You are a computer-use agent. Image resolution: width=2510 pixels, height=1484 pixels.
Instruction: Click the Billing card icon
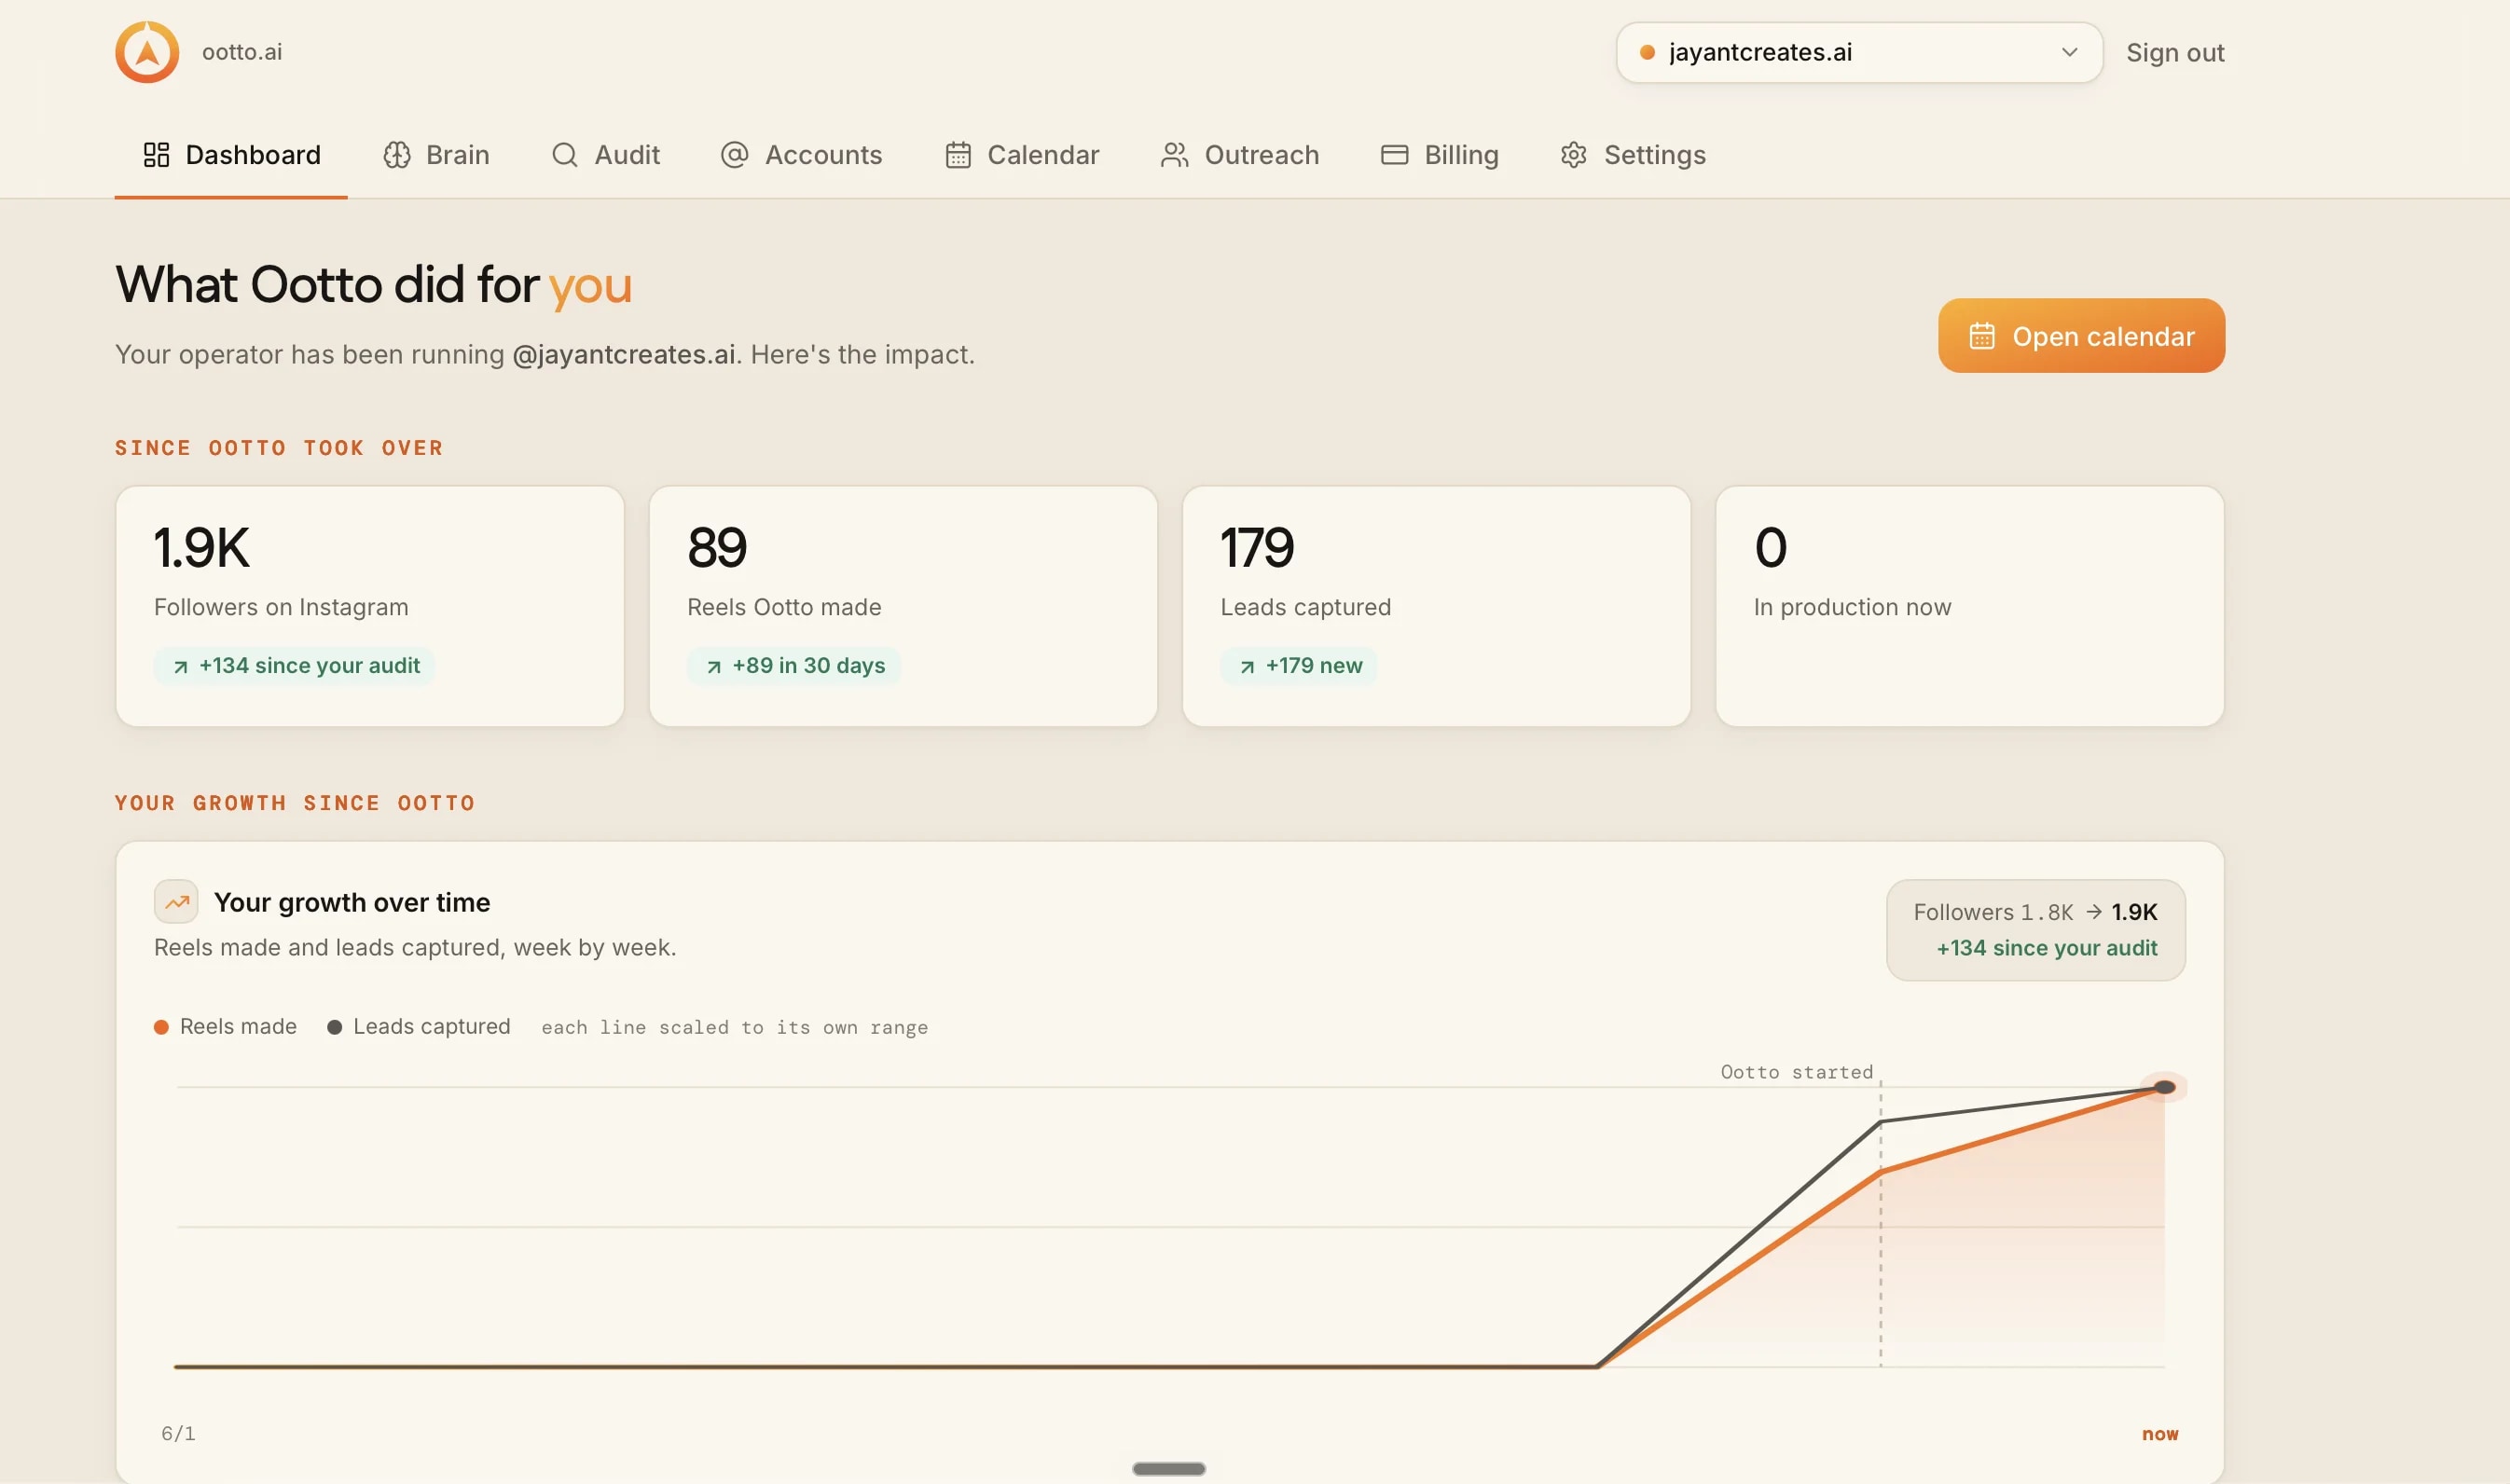(1394, 155)
